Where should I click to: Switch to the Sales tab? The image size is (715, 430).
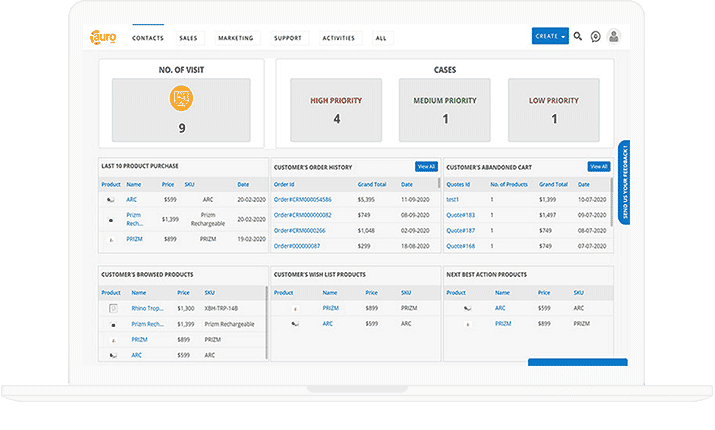coord(188,38)
